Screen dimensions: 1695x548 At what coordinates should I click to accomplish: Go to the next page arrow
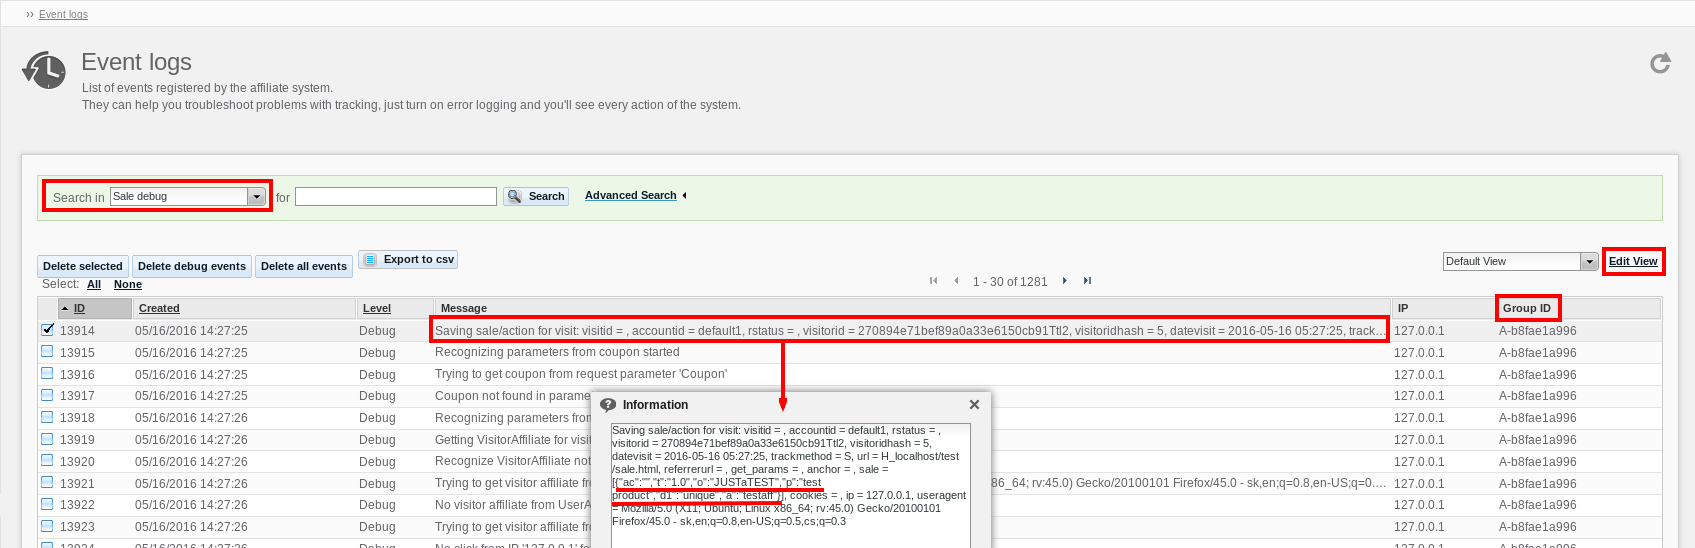1065,281
